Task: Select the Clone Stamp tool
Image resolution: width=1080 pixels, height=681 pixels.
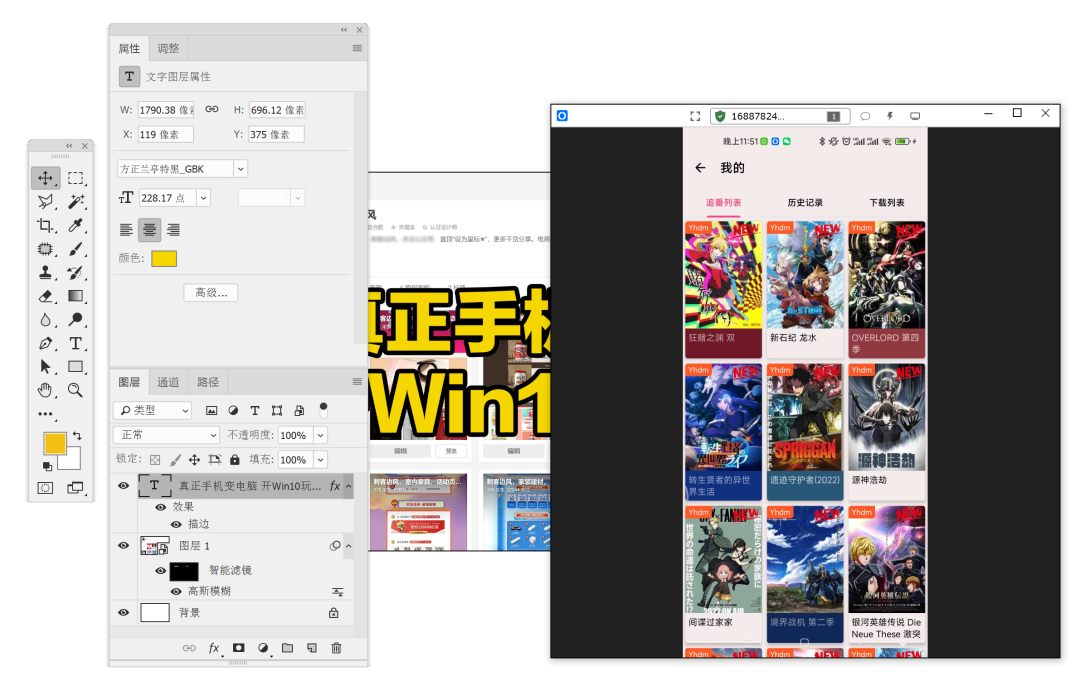Action: click(45, 272)
